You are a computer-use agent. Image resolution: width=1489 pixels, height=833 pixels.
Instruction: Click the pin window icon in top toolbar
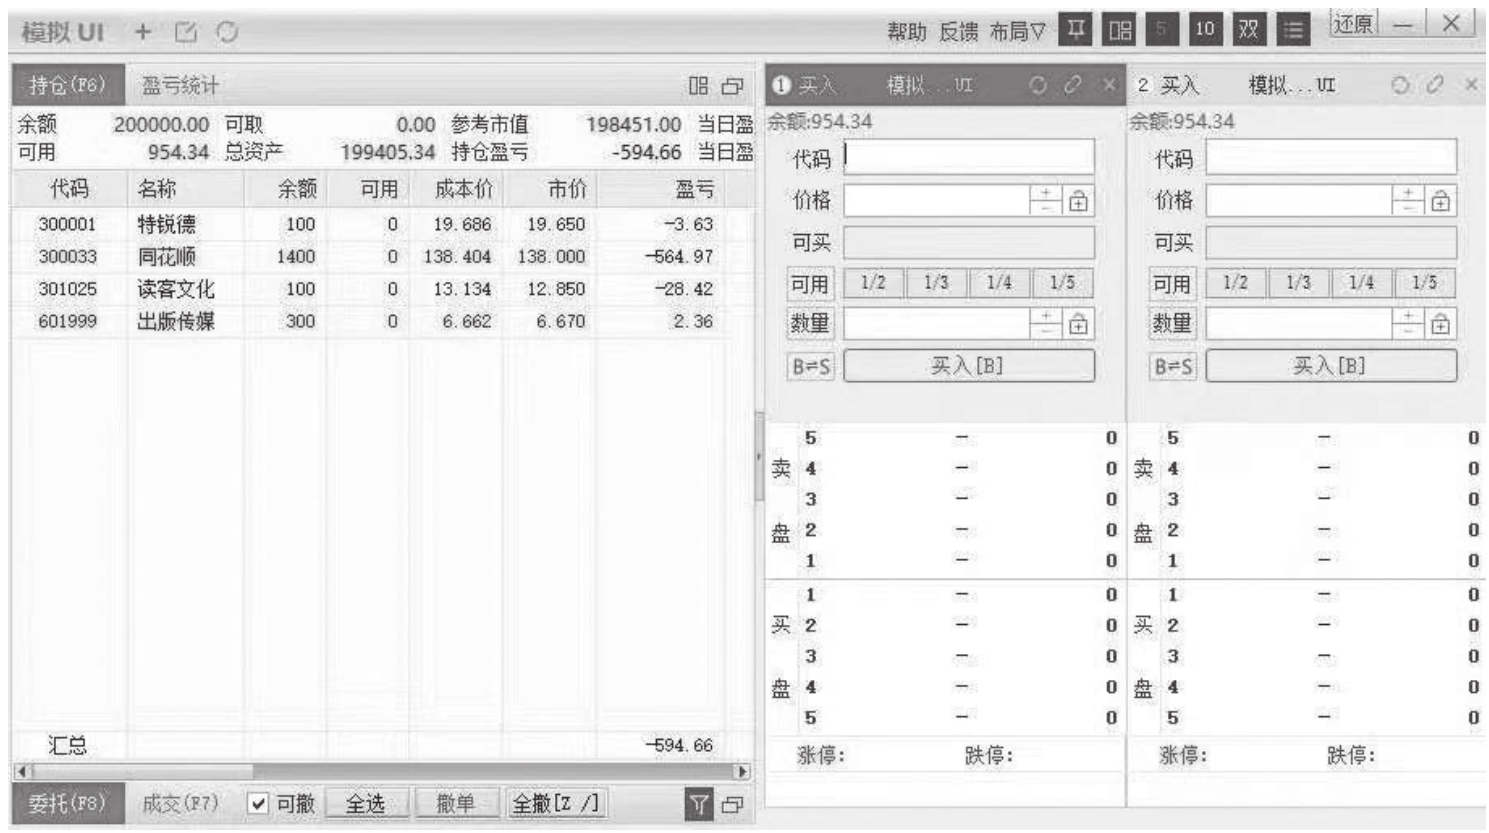1076,30
